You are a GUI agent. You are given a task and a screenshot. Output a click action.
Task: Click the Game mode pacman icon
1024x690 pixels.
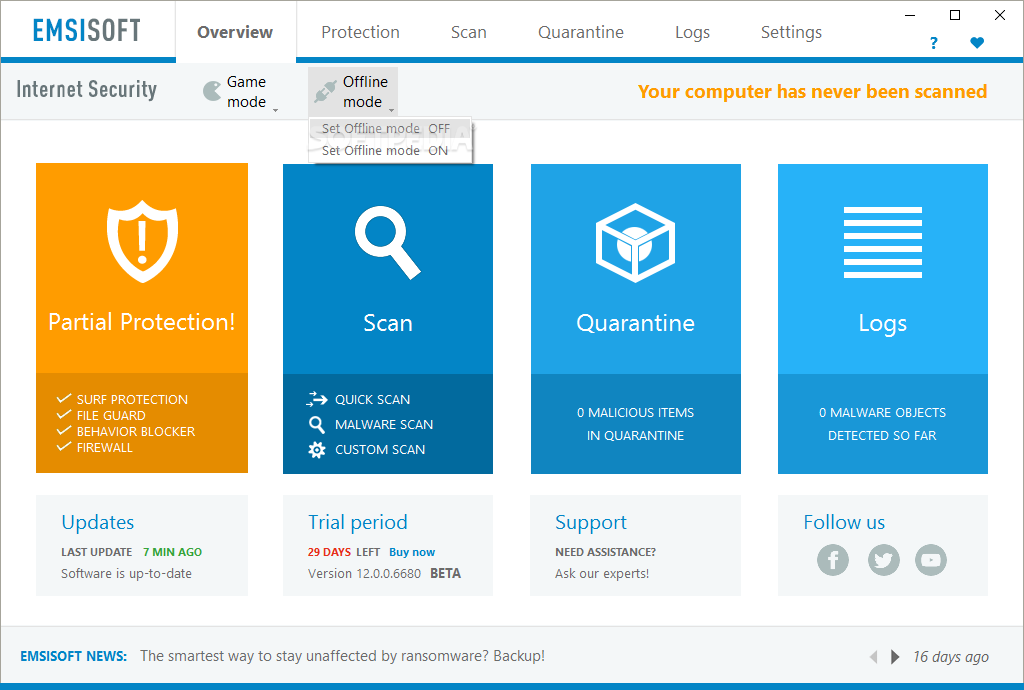coord(212,91)
